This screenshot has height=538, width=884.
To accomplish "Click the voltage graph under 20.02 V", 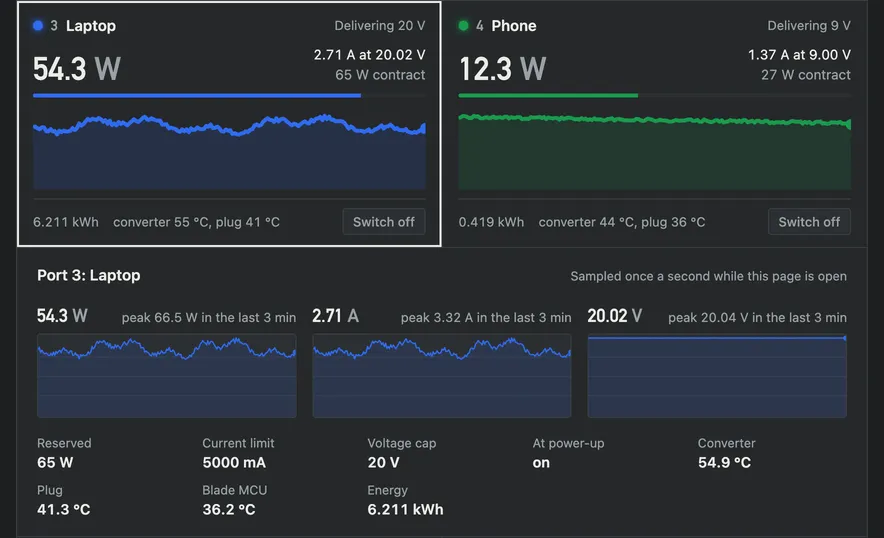I will tap(717, 376).
